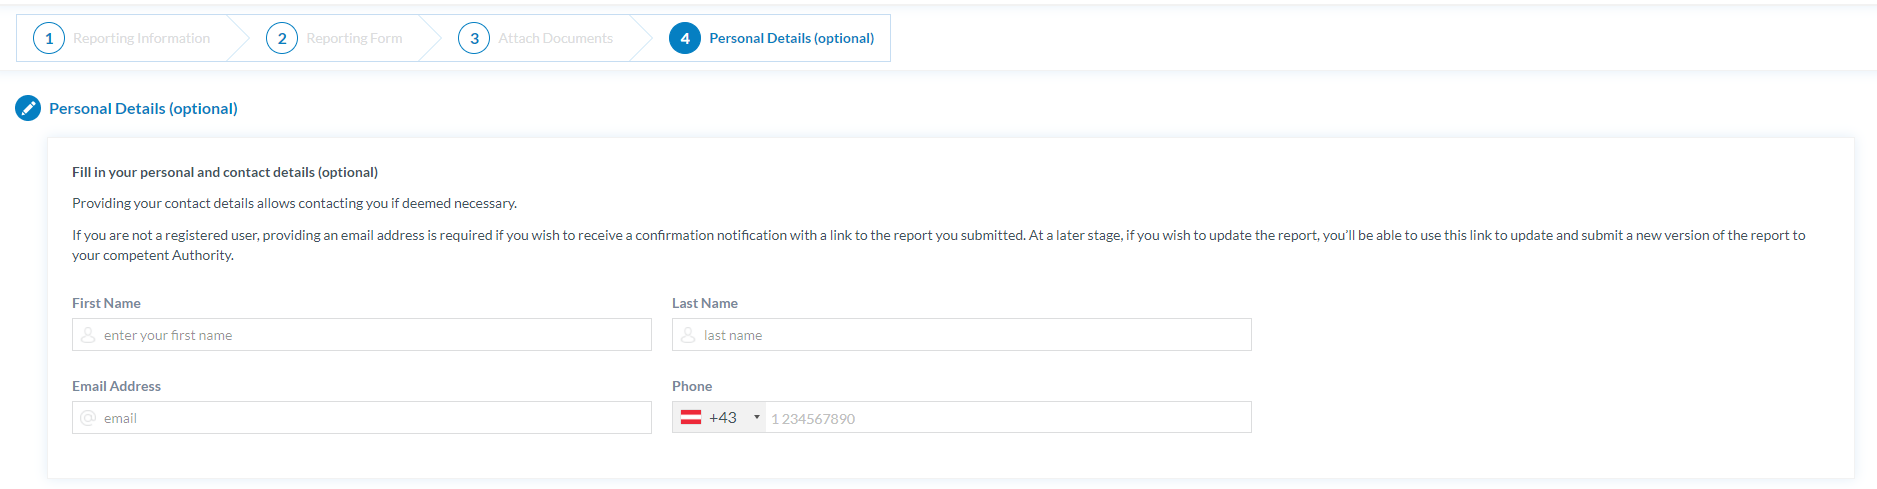Click the Austrian flag icon
The image size is (1877, 489).
tap(691, 417)
